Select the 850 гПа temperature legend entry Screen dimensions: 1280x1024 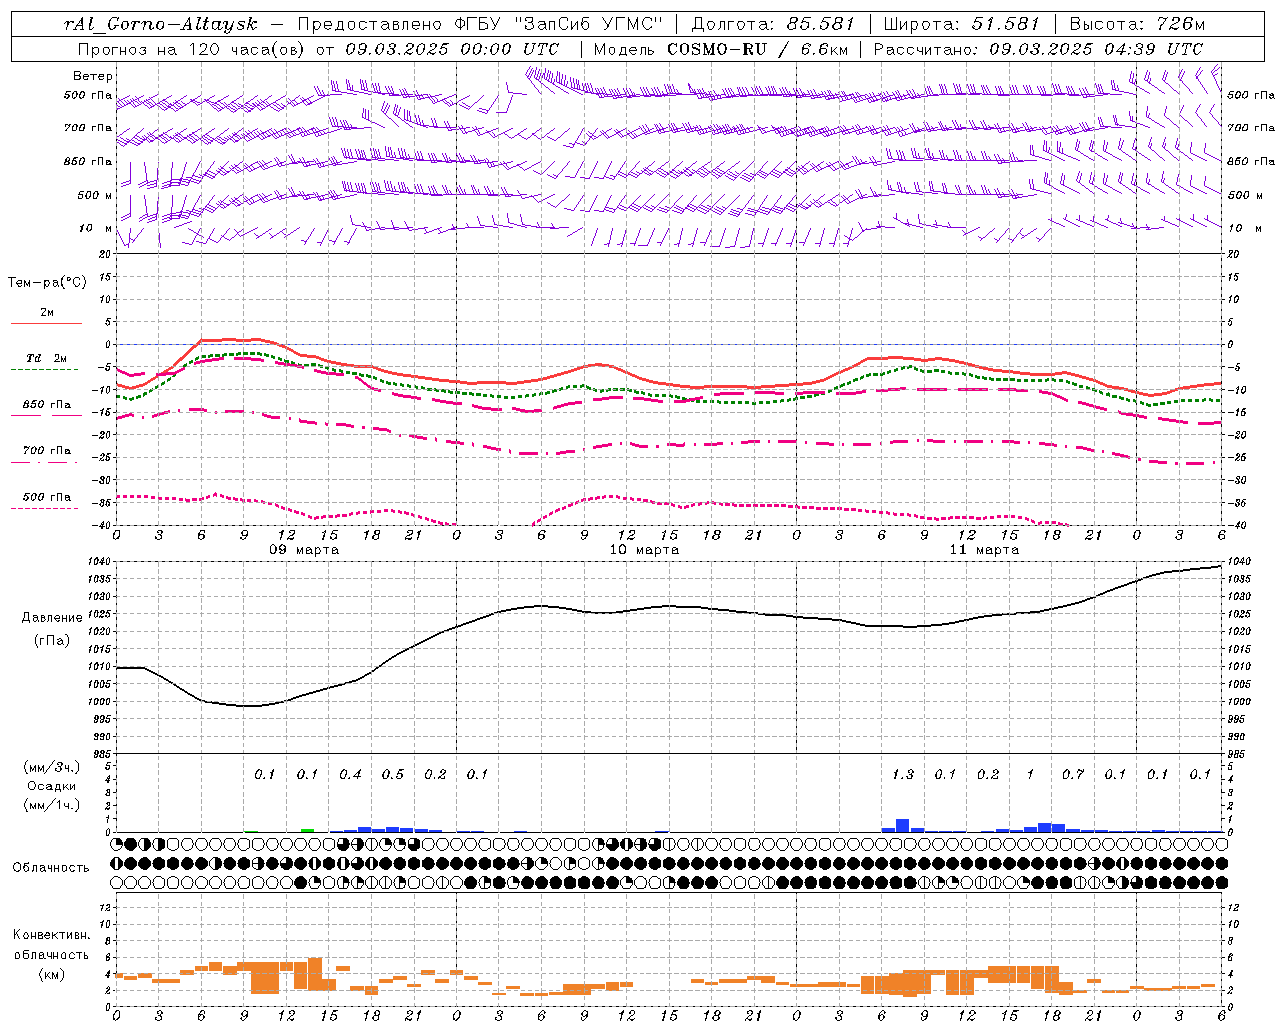(47, 405)
